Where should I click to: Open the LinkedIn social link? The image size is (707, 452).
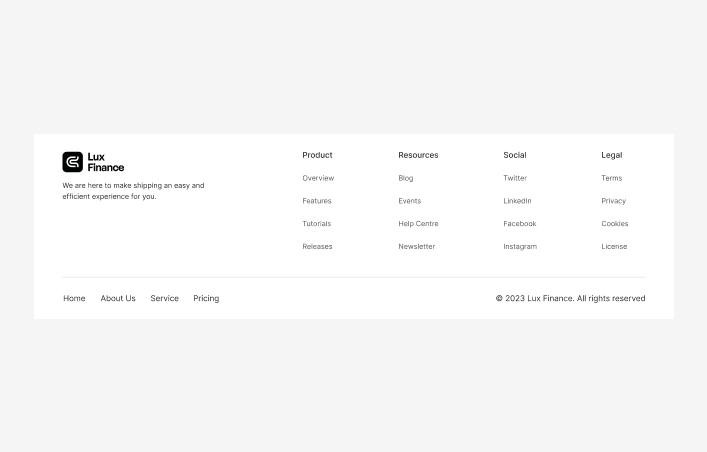point(517,201)
